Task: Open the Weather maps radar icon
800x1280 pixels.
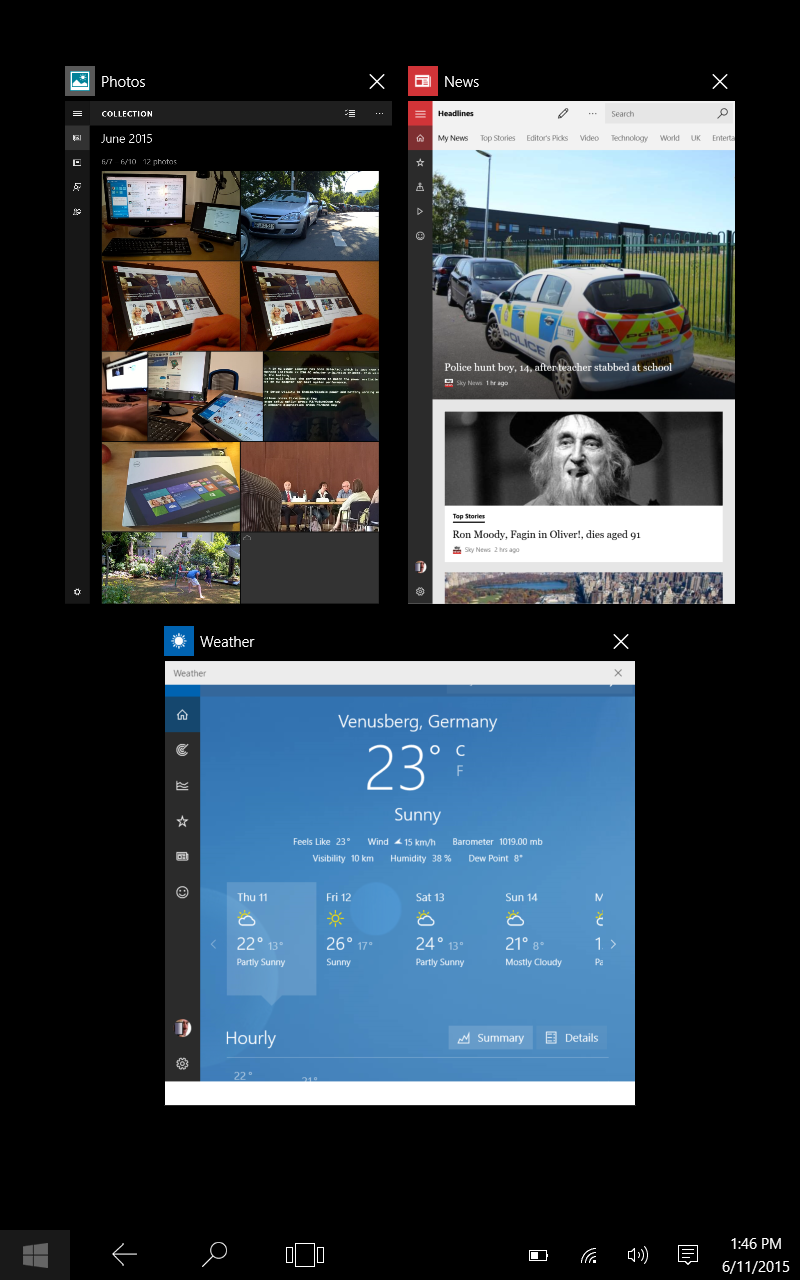Action: [x=182, y=750]
